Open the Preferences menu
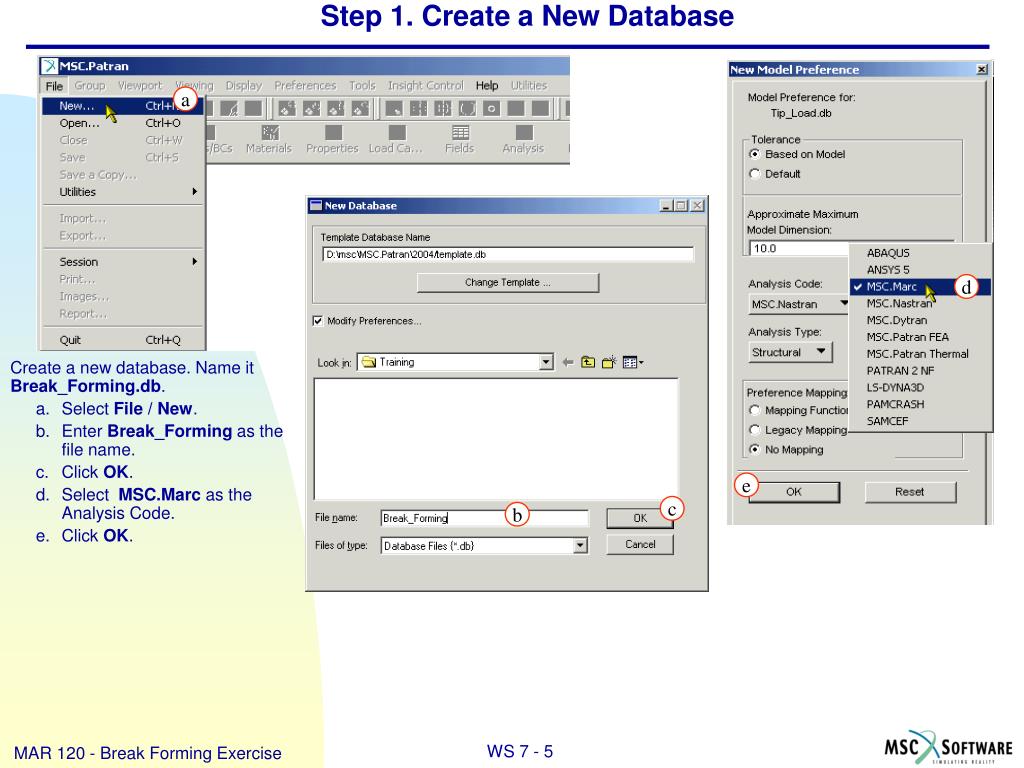Screen dimensions: 1024x768 click(305, 86)
